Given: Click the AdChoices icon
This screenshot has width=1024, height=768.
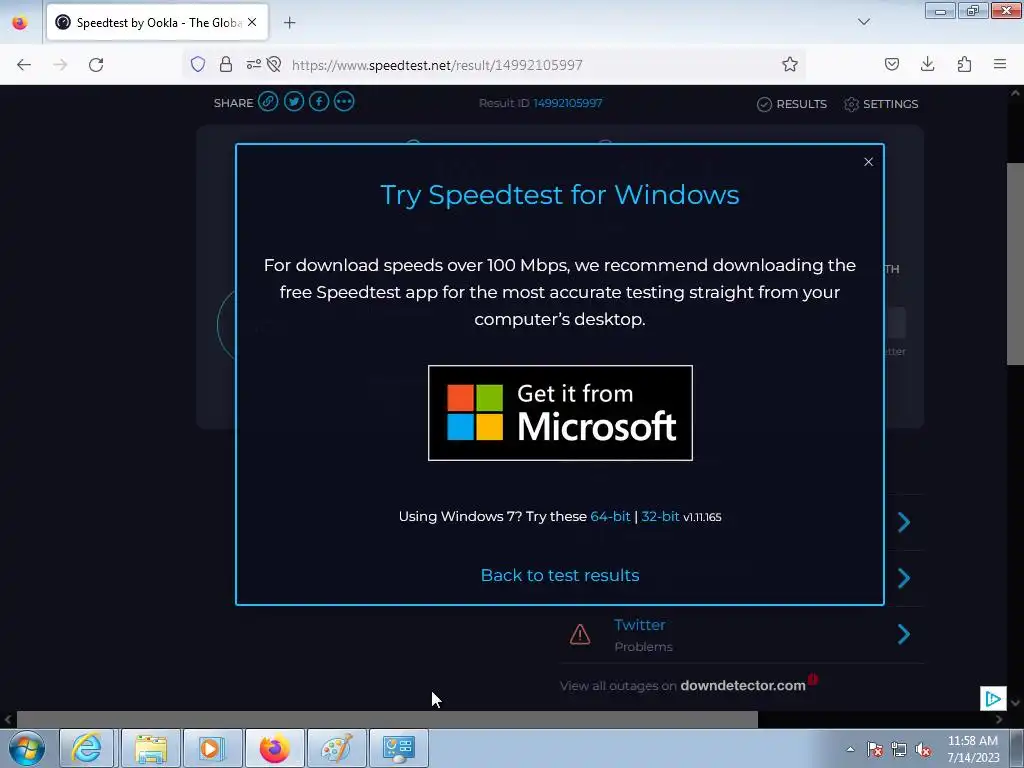Looking at the screenshot, I should 993,699.
